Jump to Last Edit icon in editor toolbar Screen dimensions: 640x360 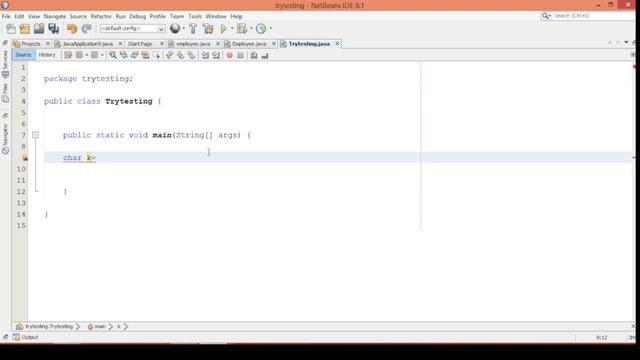[x=68, y=55]
